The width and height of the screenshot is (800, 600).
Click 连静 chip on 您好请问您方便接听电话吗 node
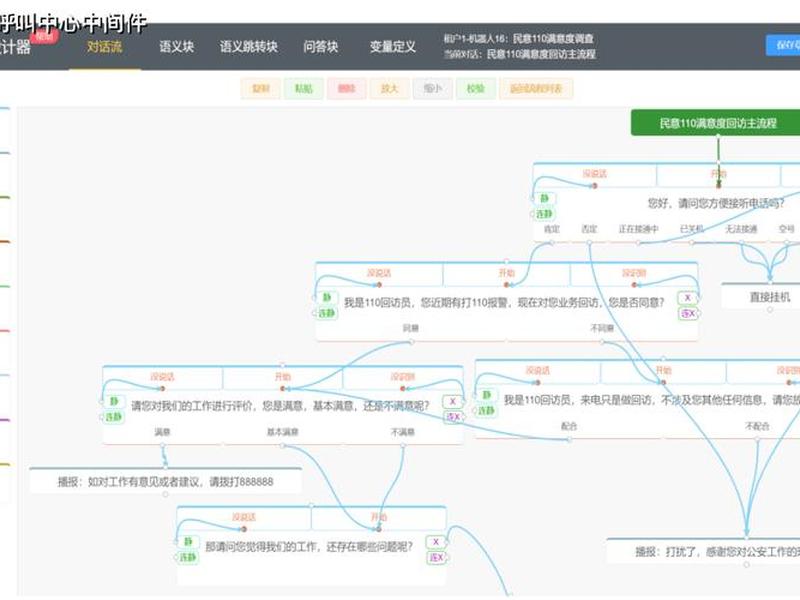[544, 214]
